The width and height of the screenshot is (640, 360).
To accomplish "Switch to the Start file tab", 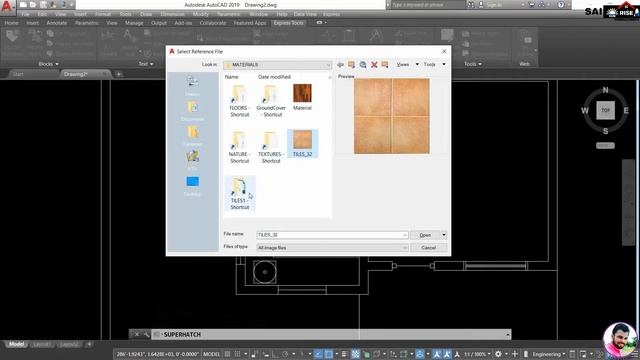I will click(18, 74).
